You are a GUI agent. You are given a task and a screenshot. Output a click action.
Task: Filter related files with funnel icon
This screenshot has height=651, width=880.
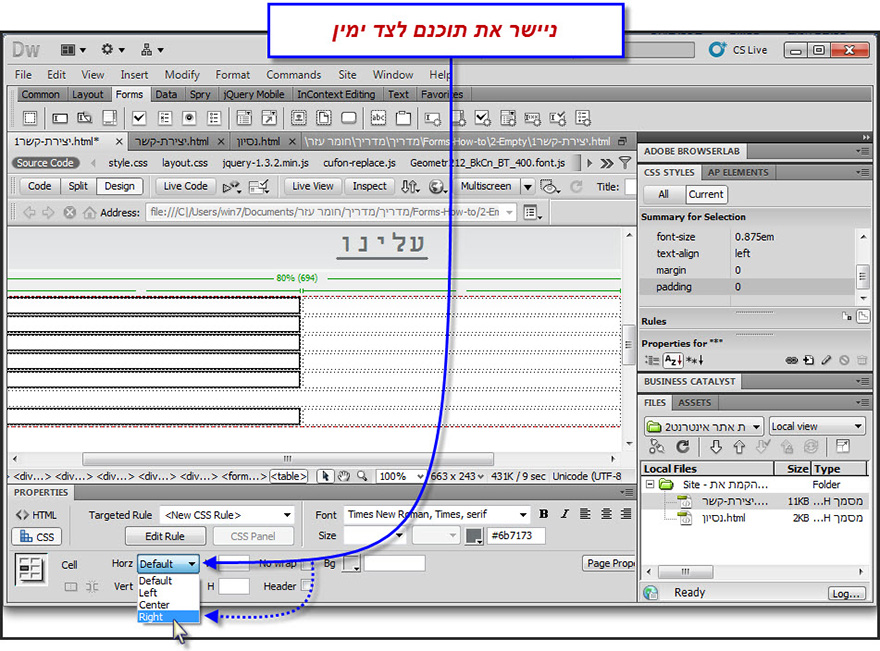point(625,163)
